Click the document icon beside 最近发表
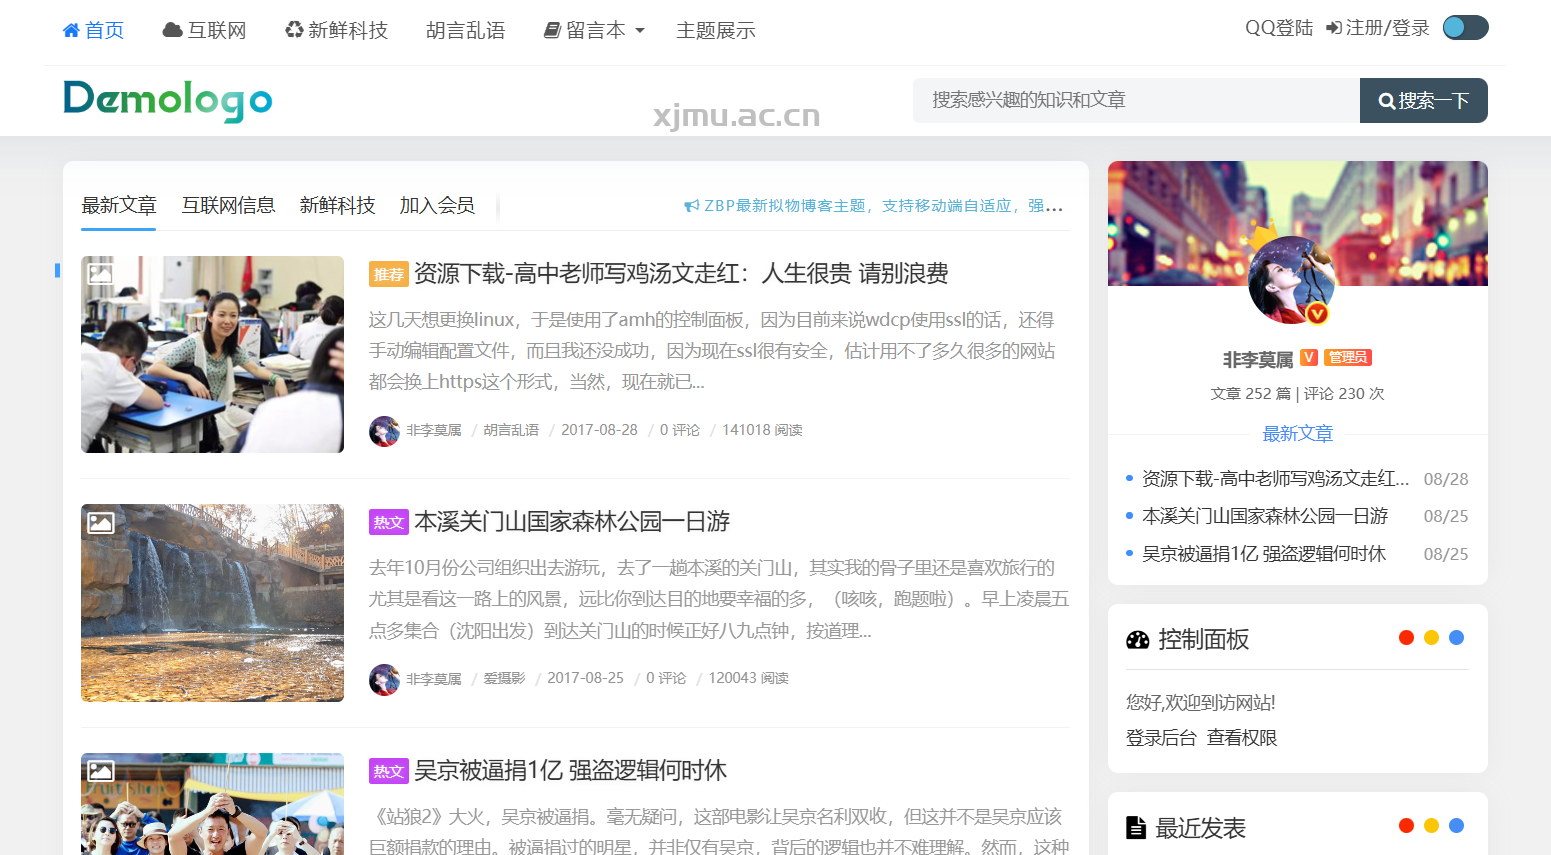Screen dimensions: 1551x855 [x=1136, y=828]
